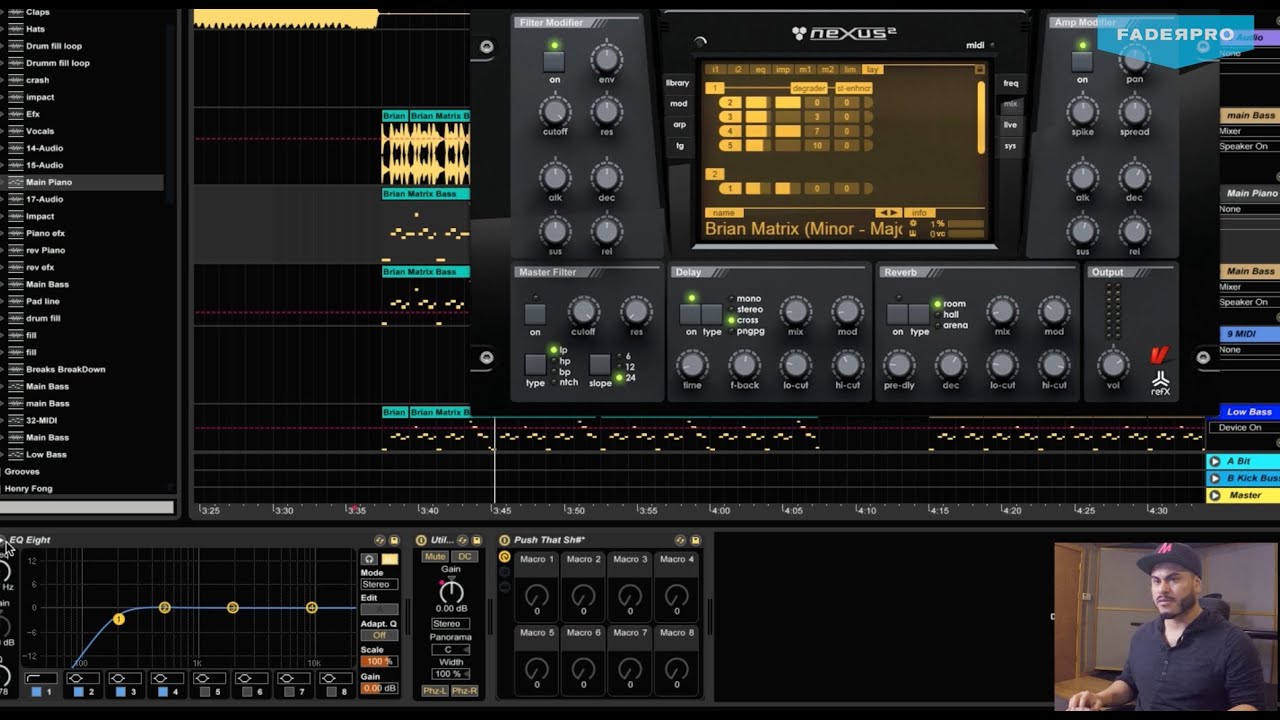The height and width of the screenshot is (720, 1280).
Task: Toggle Push That Sh# rack activator icon
Action: tap(504, 540)
